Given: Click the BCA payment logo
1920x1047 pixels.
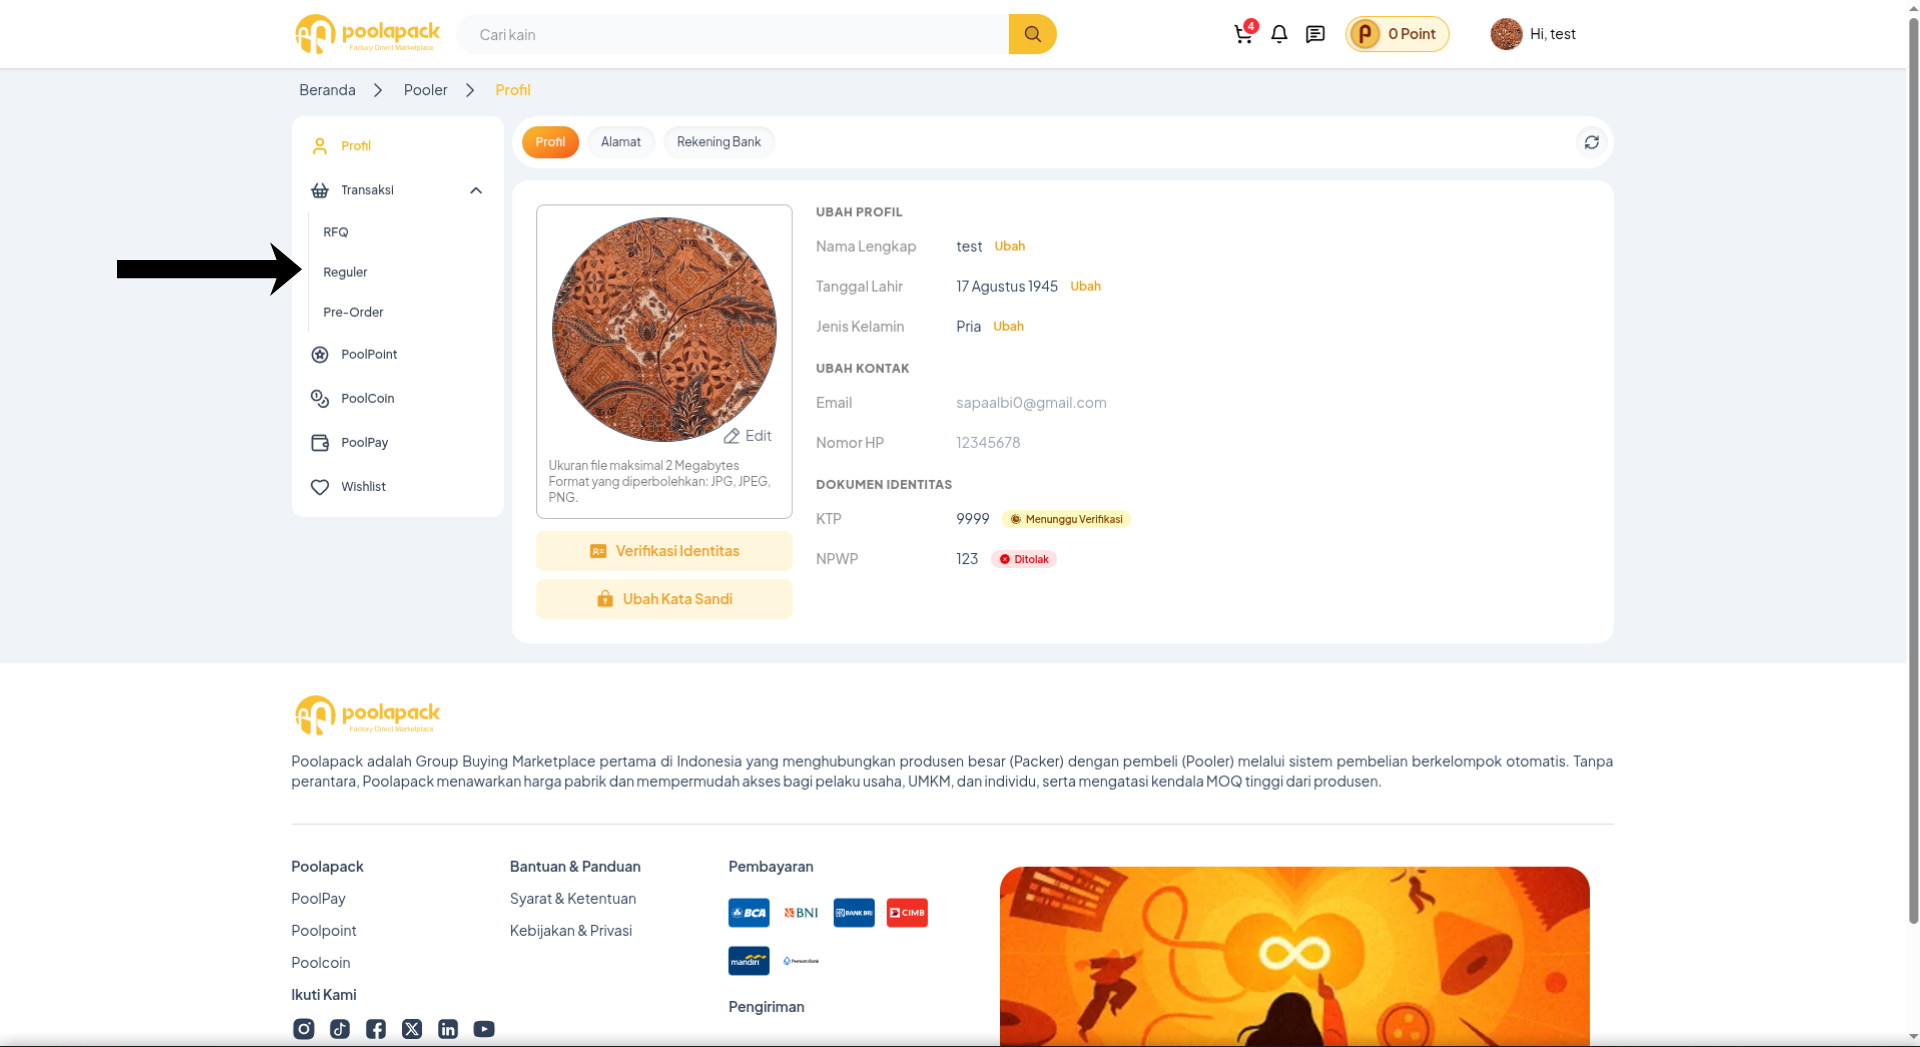Looking at the screenshot, I should pos(749,913).
